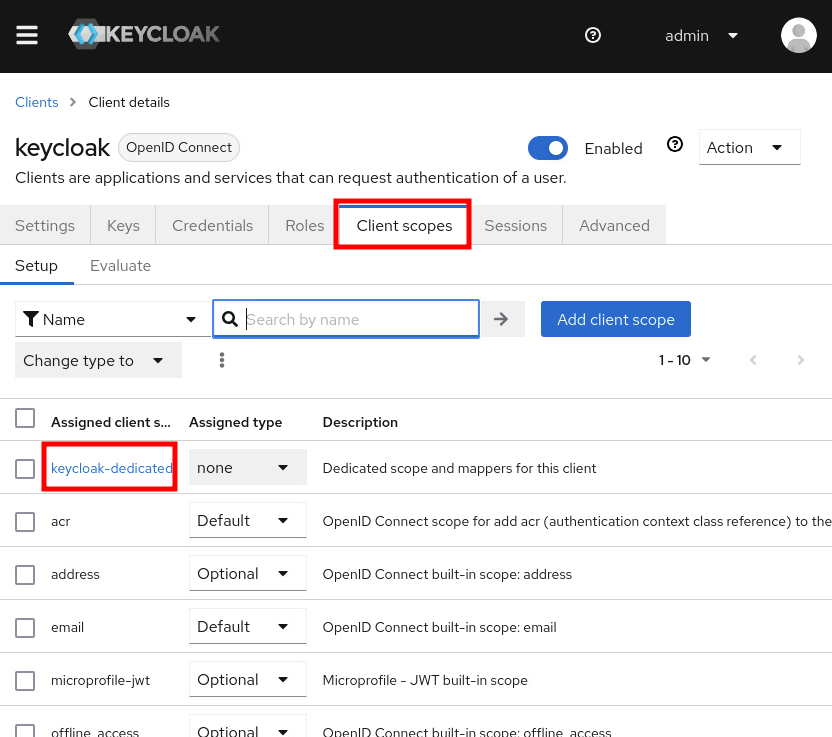The width and height of the screenshot is (832, 737).
Task: Click the email scope name
Action: 67,627
